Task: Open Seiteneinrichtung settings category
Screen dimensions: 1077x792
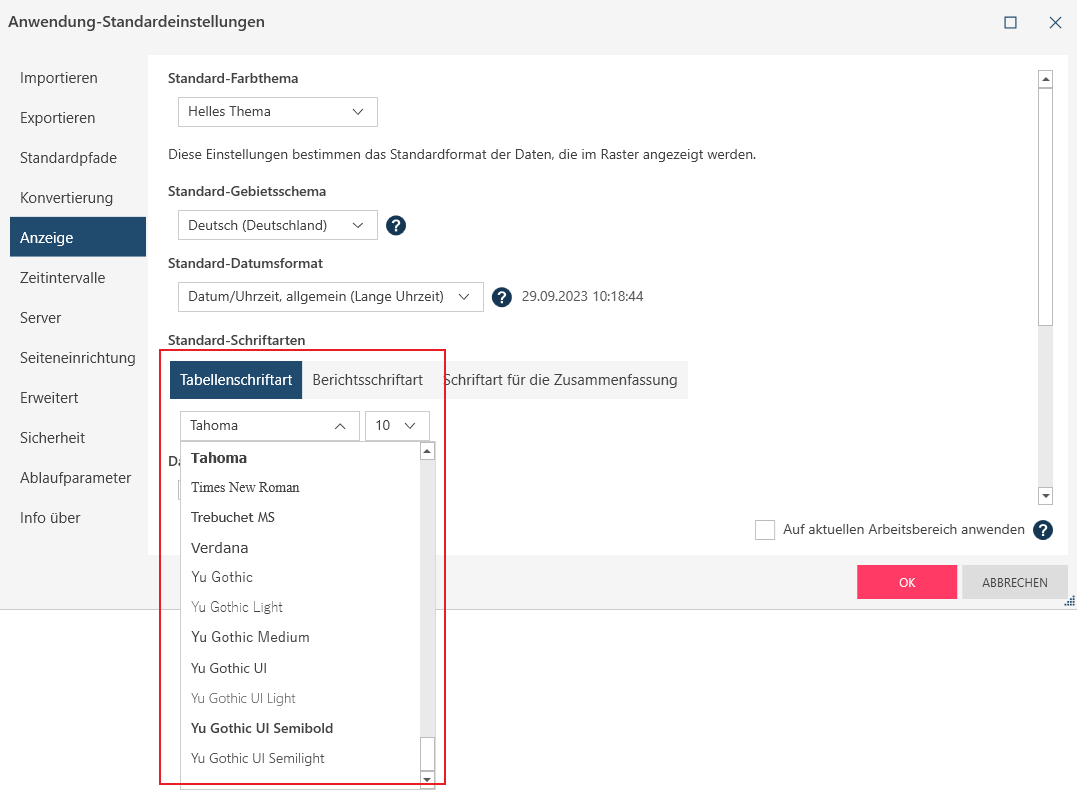Action: point(78,358)
